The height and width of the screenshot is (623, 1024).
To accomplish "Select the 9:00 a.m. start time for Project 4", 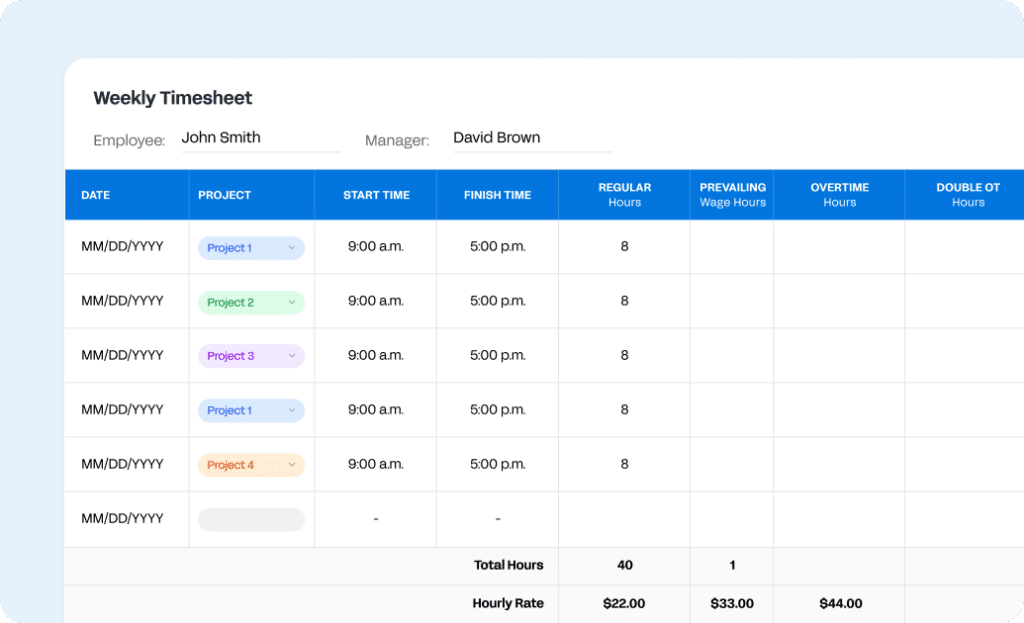I will [376, 464].
